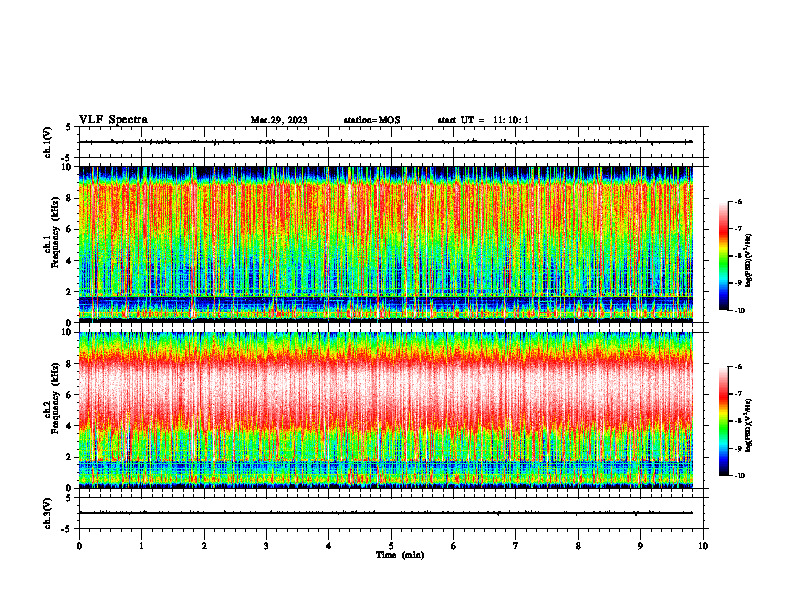Click the ch.2 spectrogram panel
Viewport: 792px width, 612px height.
386,410
